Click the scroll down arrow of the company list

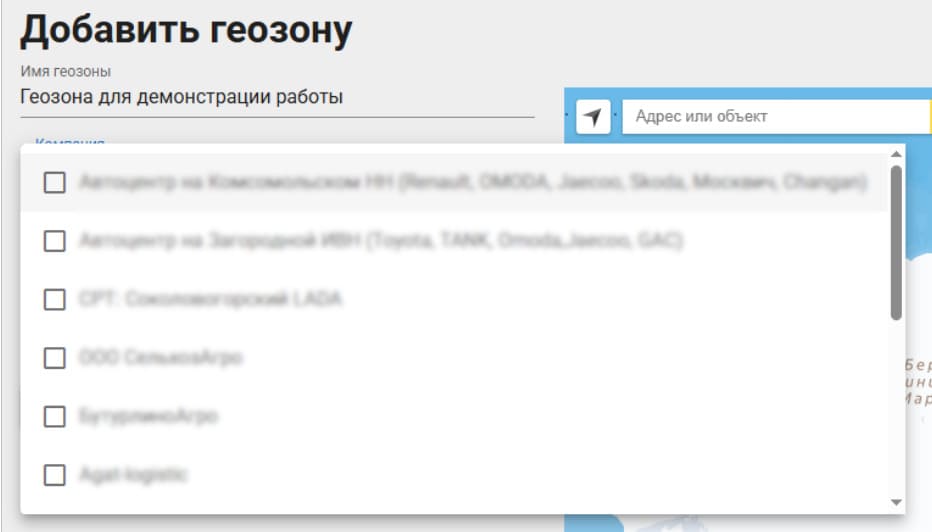click(x=896, y=502)
